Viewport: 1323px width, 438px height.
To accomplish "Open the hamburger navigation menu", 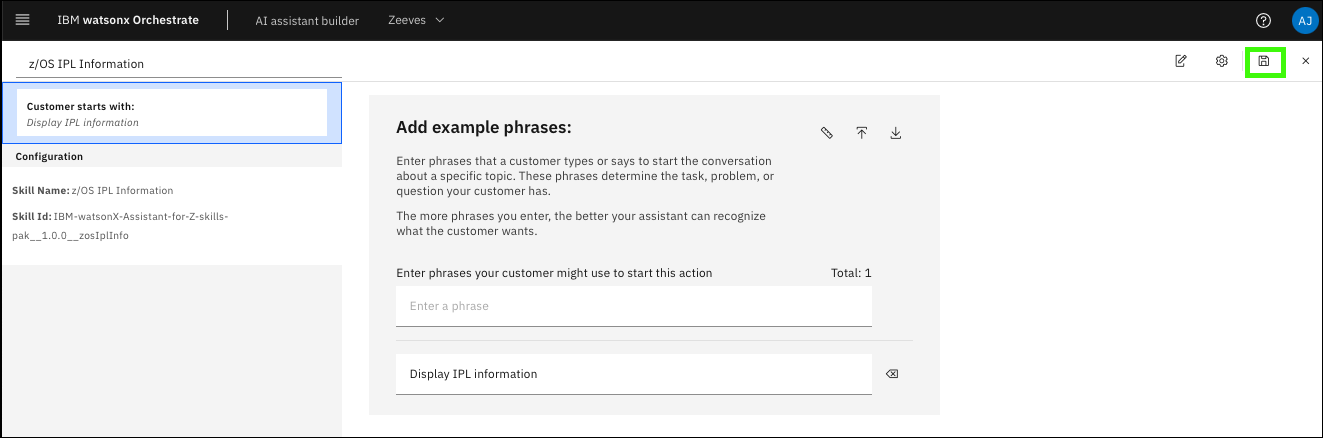I will [23, 20].
